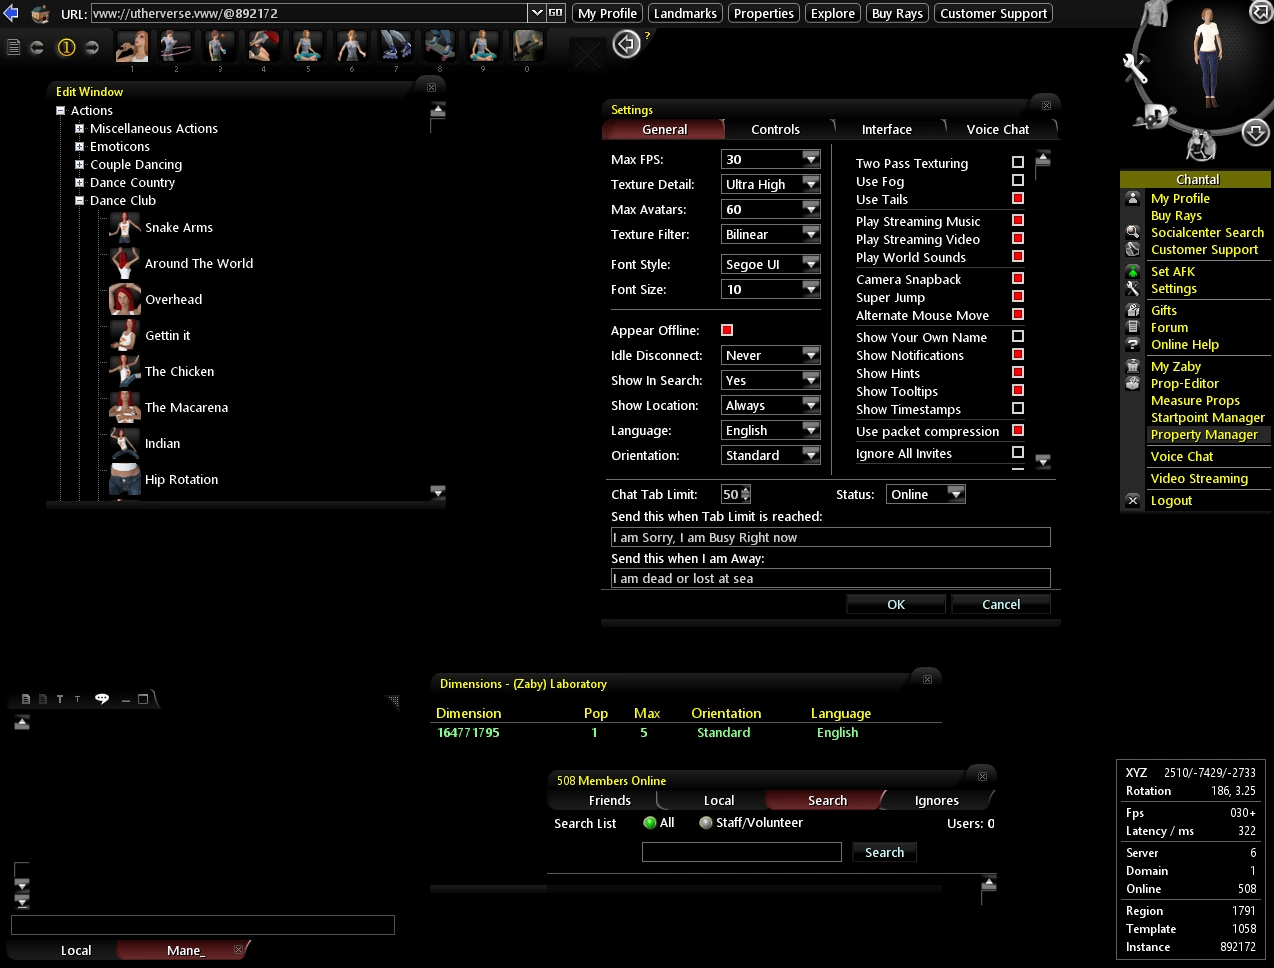This screenshot has height=968, width=1274.
Task: Collapse the Dance Club tree branch
Action: 78,200
